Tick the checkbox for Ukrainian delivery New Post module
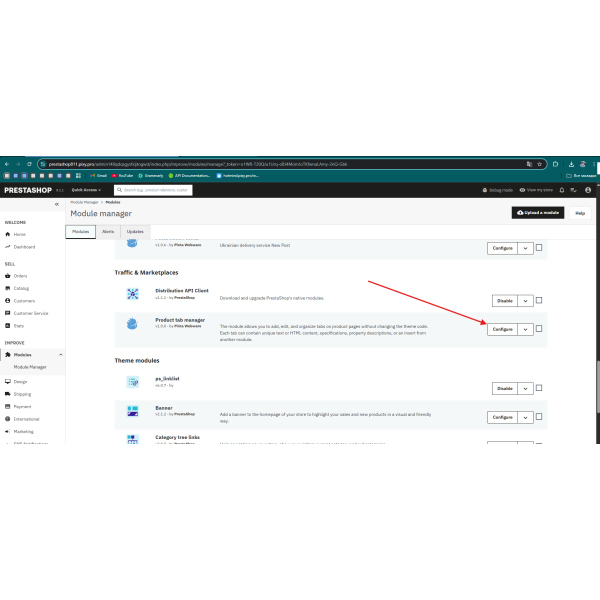This screenshot has width=600, height=600. (x=539, y=248)
